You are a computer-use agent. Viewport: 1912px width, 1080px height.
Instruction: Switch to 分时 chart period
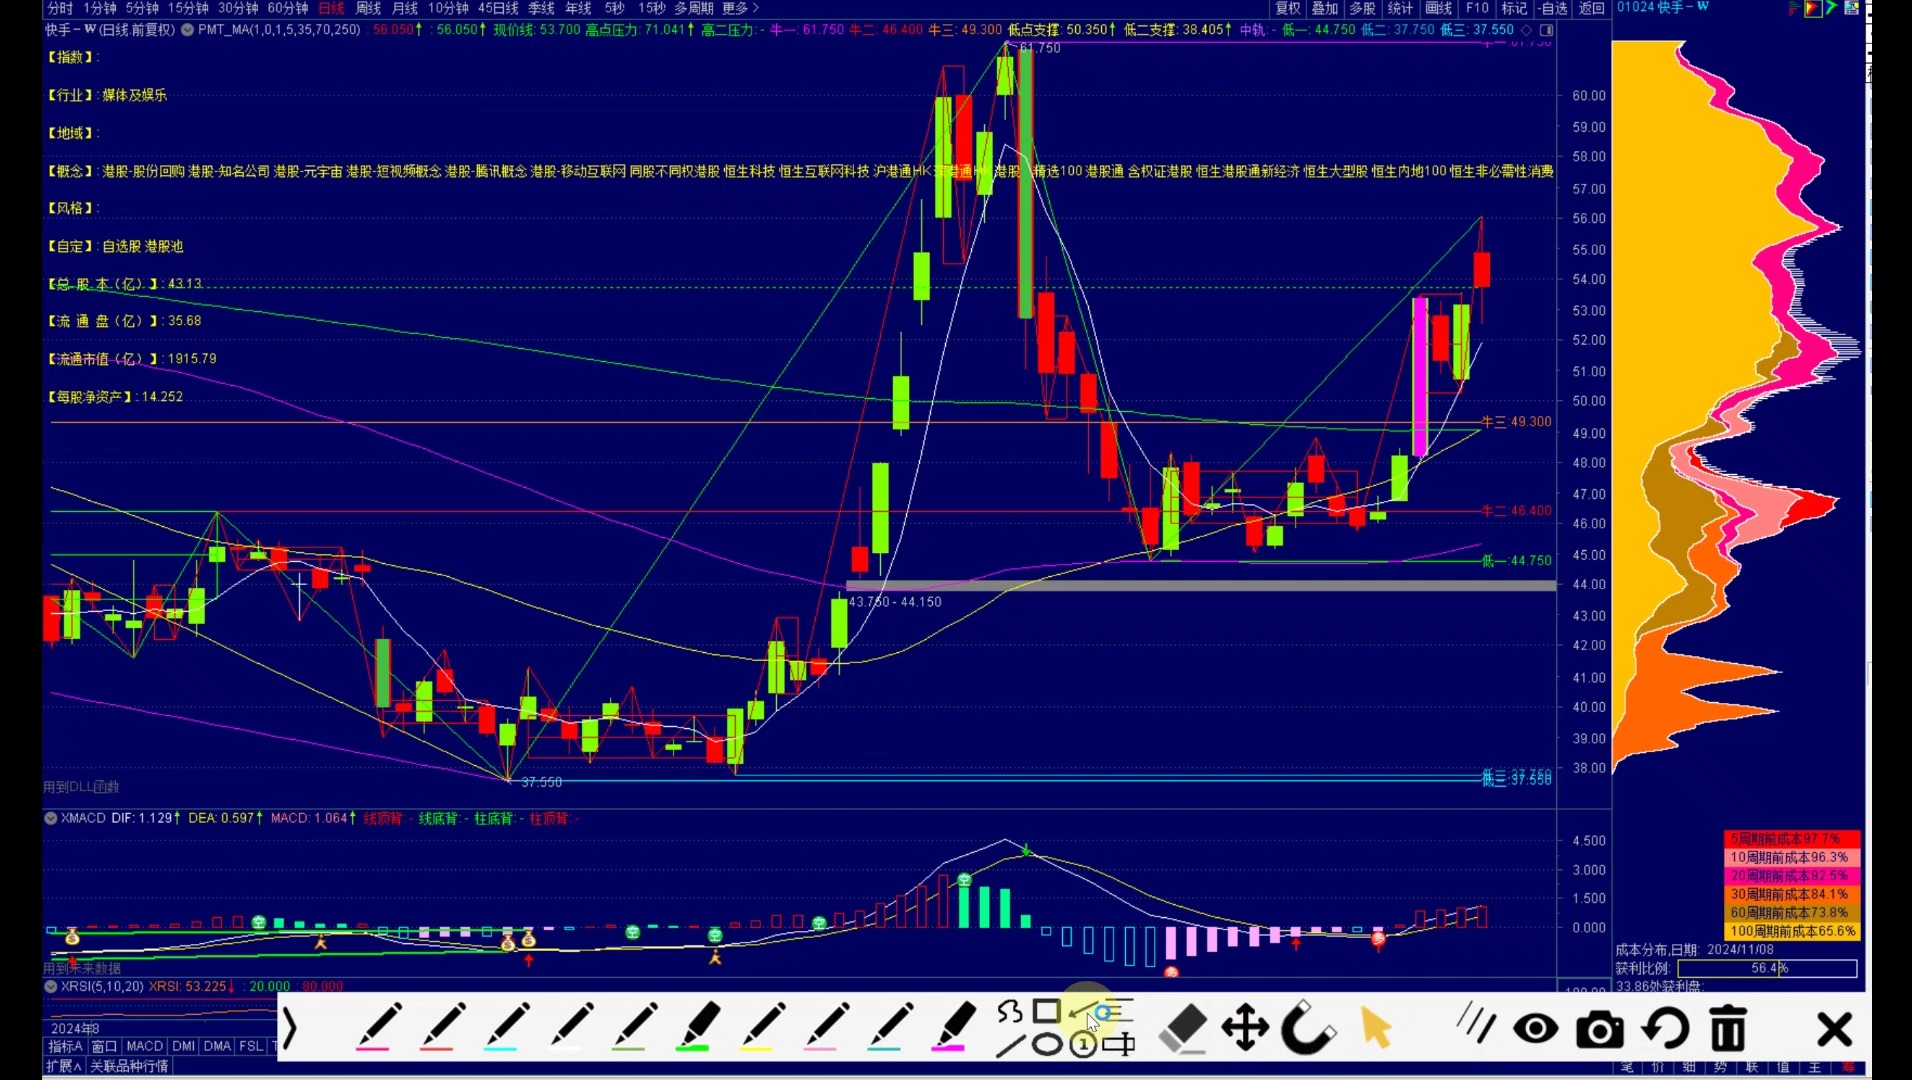[60, 8]
